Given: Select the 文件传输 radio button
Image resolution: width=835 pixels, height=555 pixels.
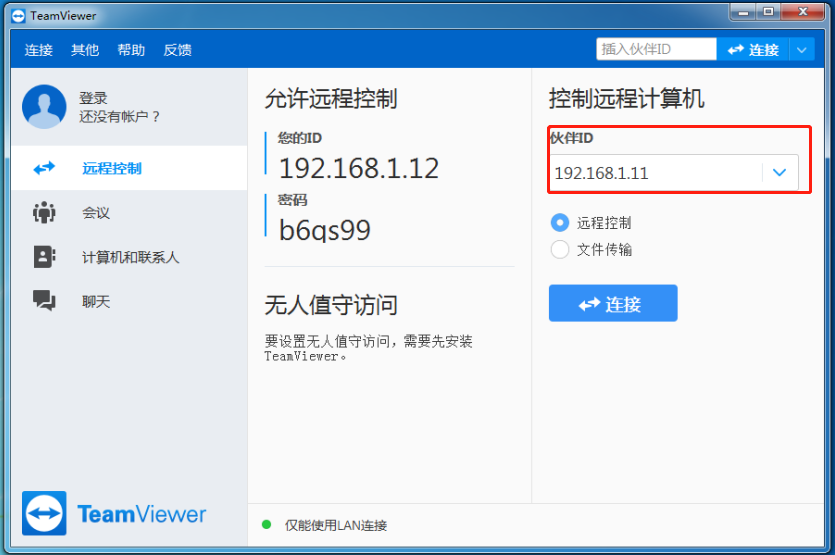Looking at the screenshot, I should [560, 250].
